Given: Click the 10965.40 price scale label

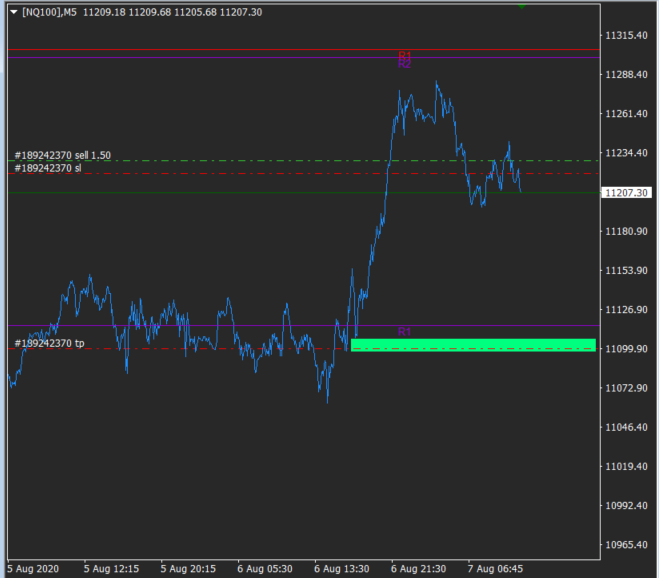Looking at the screenshot, I should (626, 544).
